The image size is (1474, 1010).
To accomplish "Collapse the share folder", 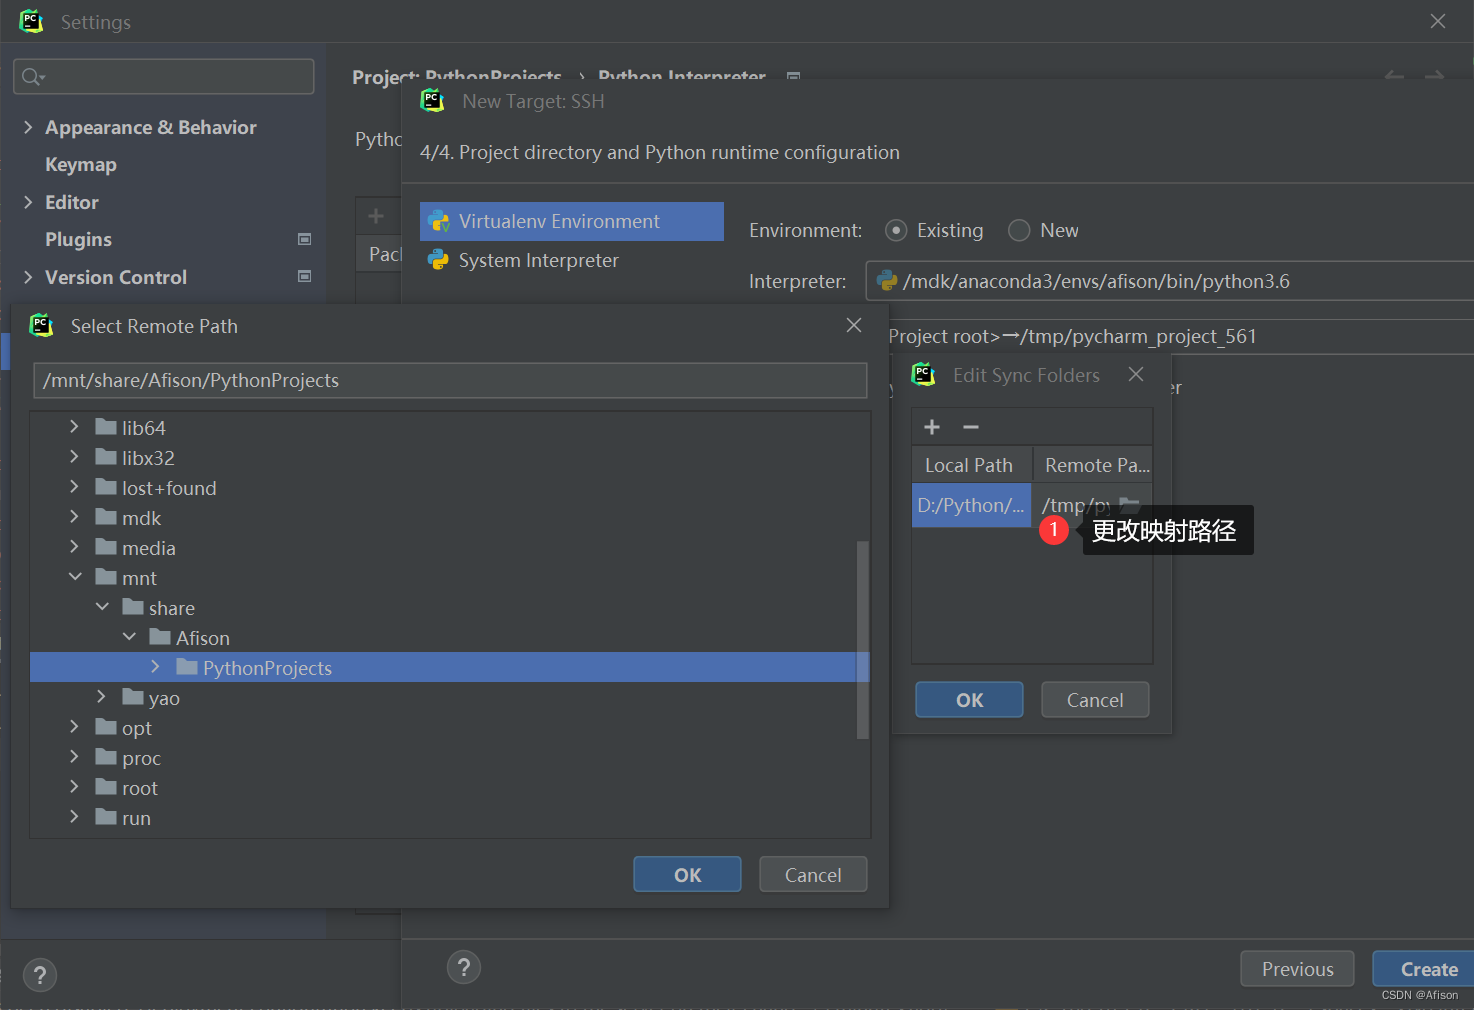I will [x=102, y=606].
